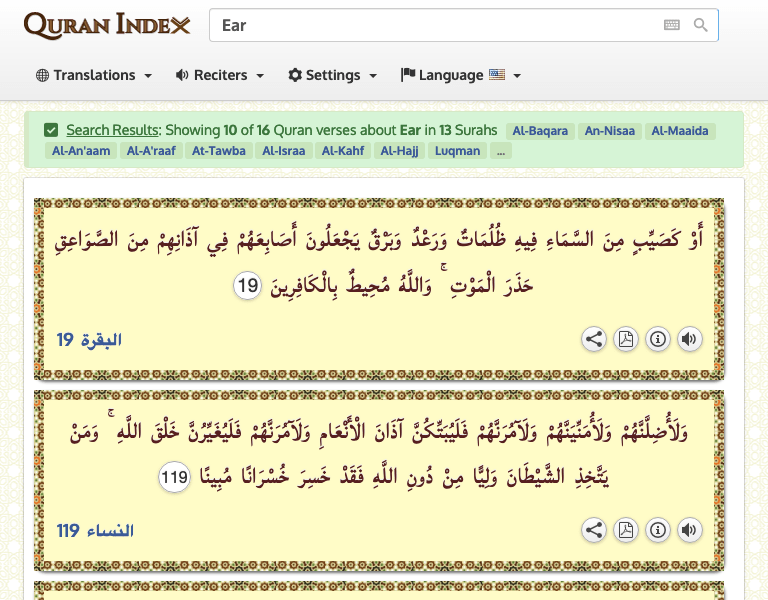Share An-Nisaa verse 119
768x600 pixels.
[x=594, y=530]
